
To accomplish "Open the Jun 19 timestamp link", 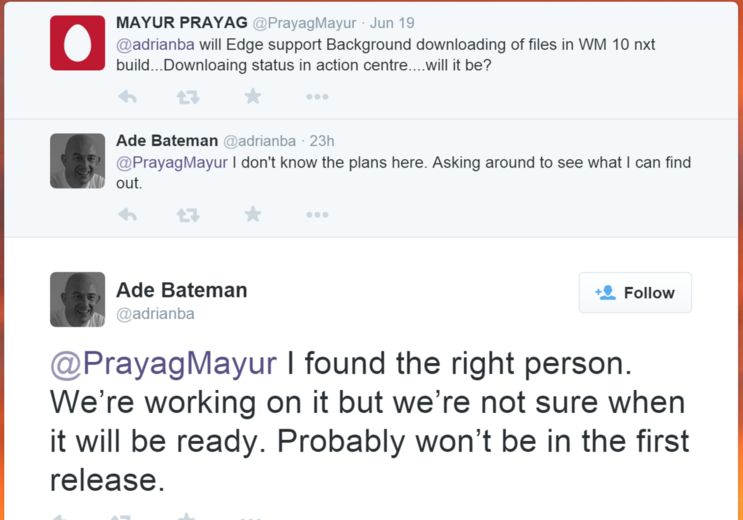I will [392, 23].
